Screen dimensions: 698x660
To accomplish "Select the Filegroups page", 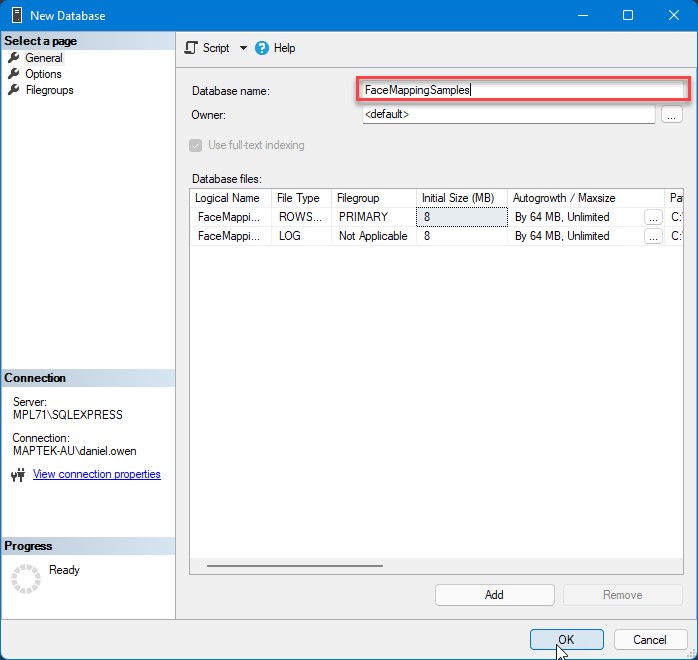I will point(49,90).
